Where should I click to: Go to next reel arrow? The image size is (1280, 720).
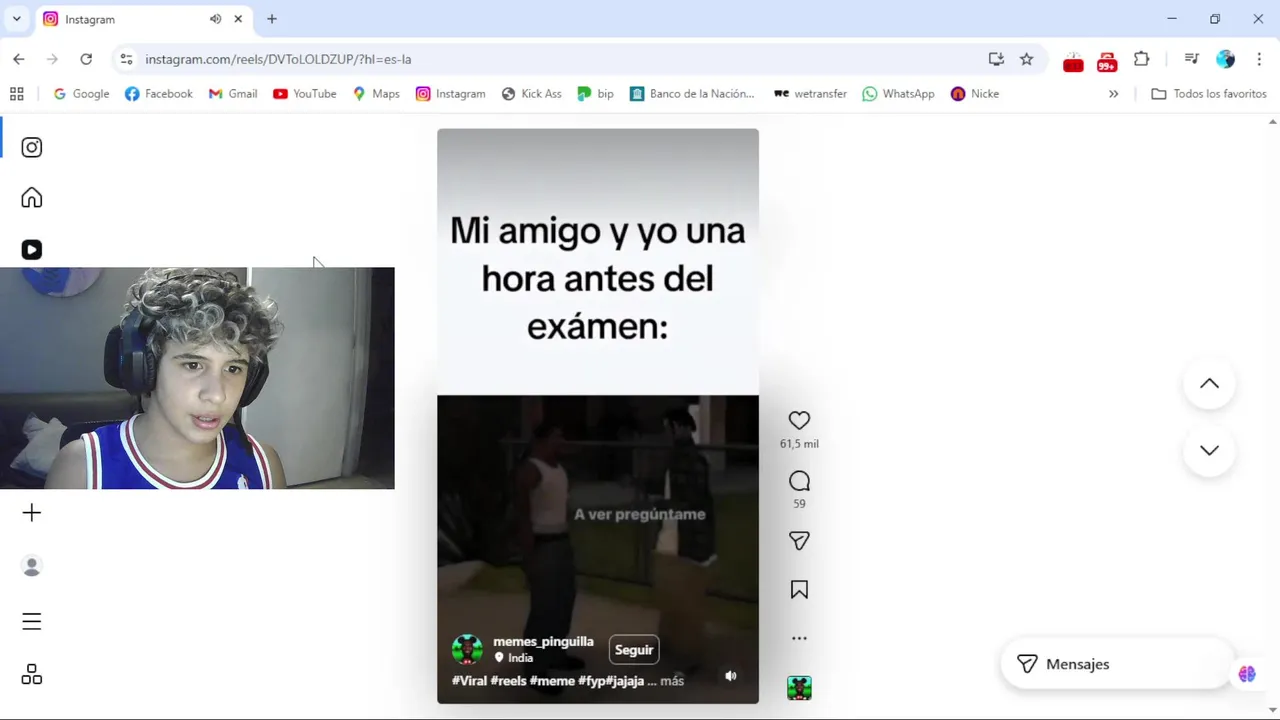(1209, 450)
